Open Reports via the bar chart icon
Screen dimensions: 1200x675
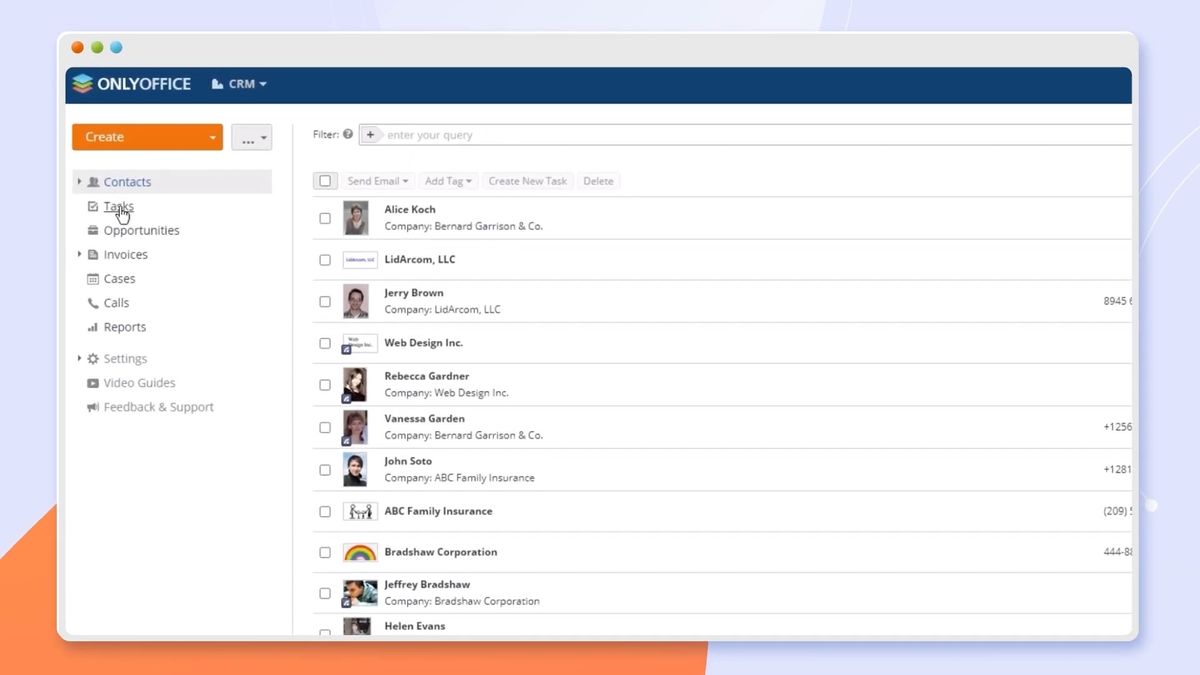[x=92, y=327]
